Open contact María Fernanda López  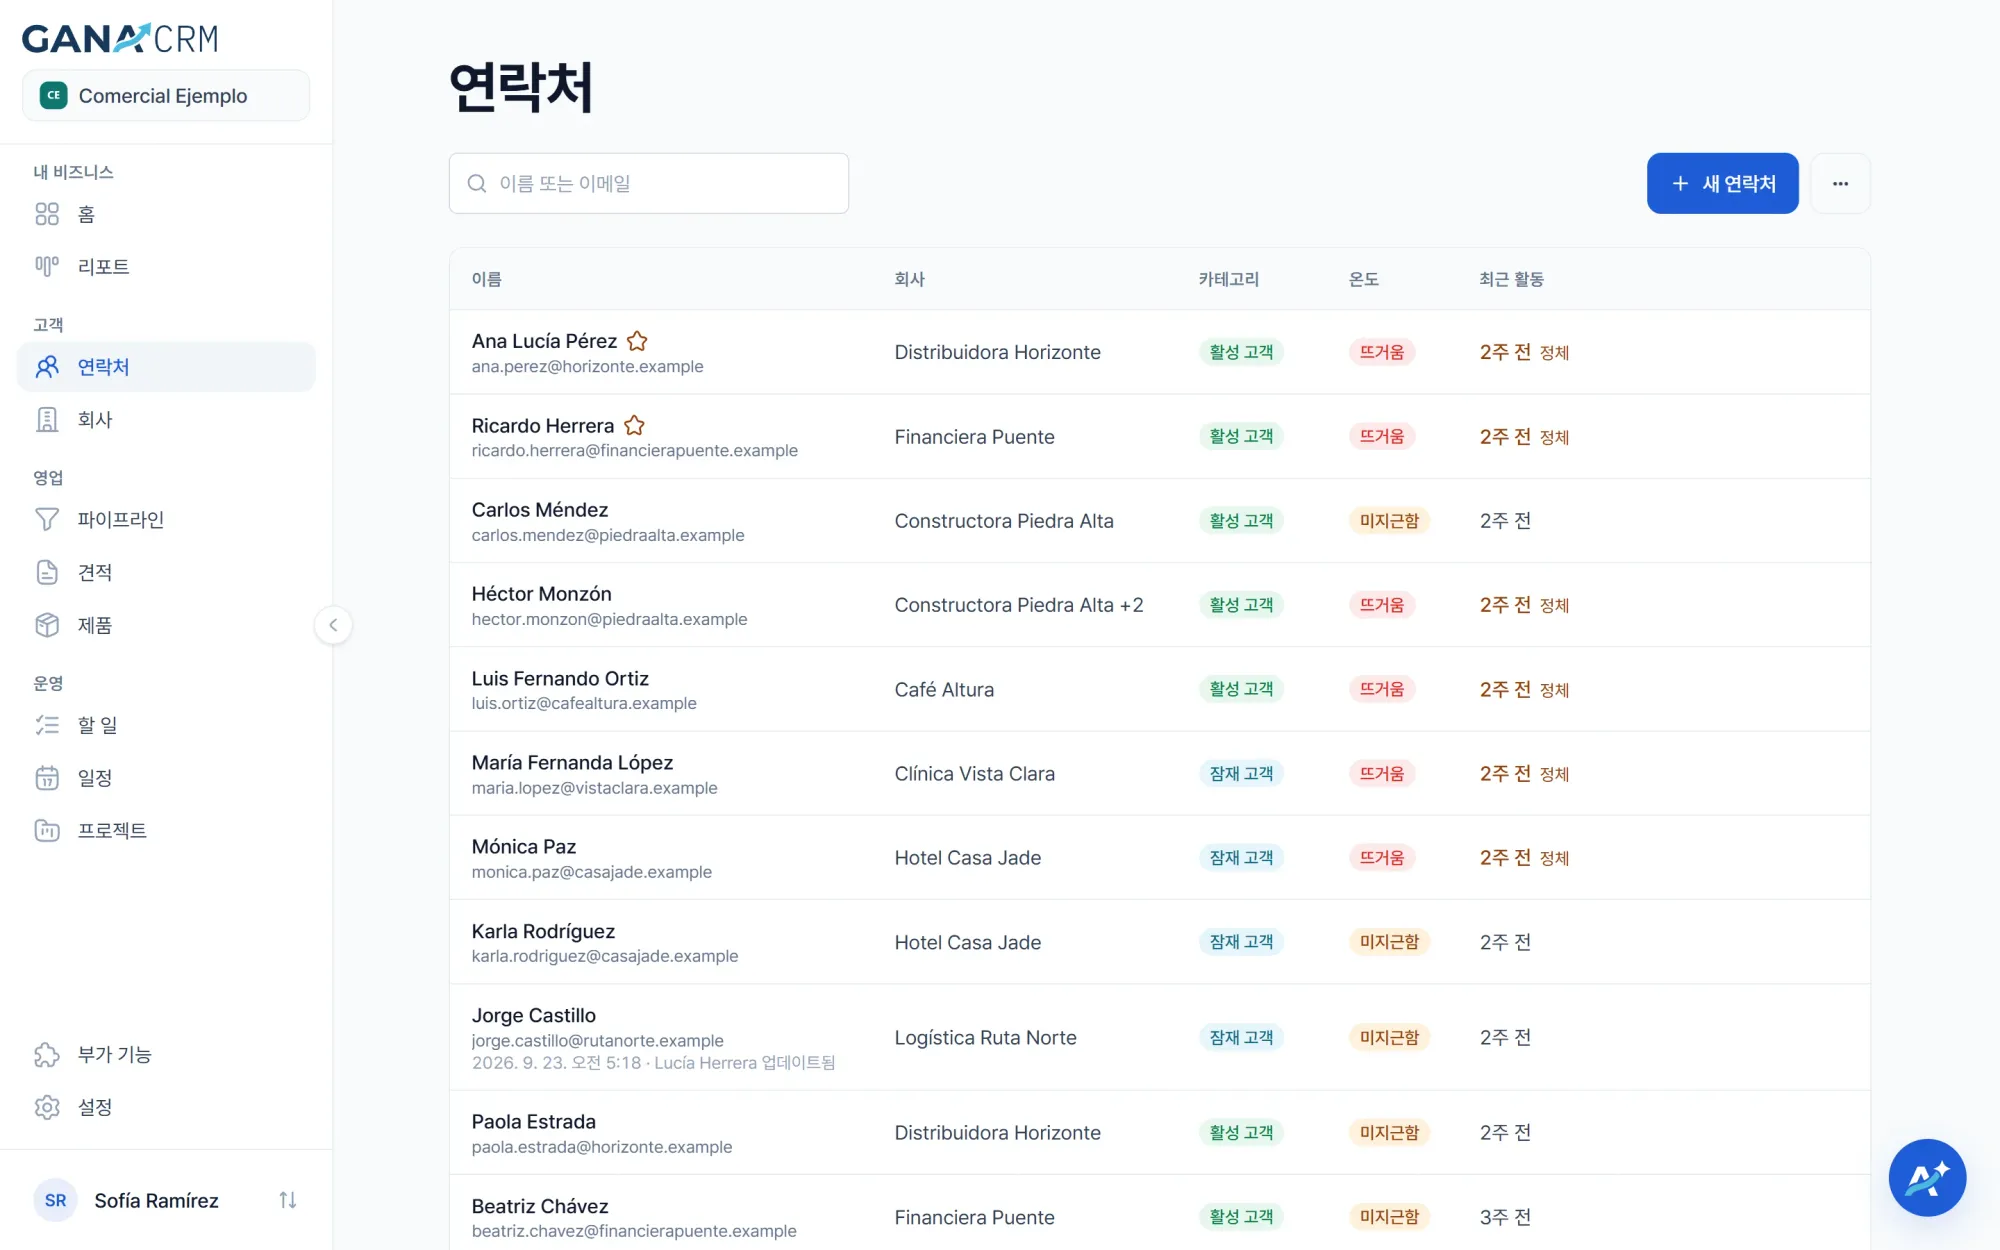click(x=572, y=763)
